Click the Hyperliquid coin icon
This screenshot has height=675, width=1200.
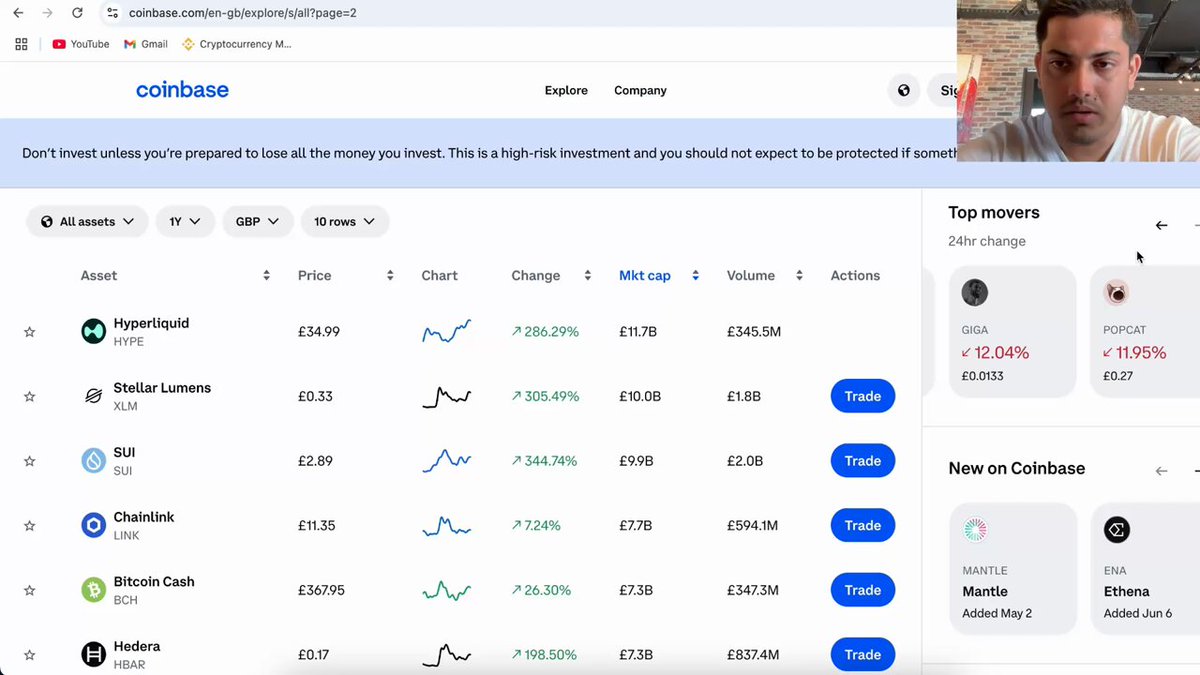93,332
